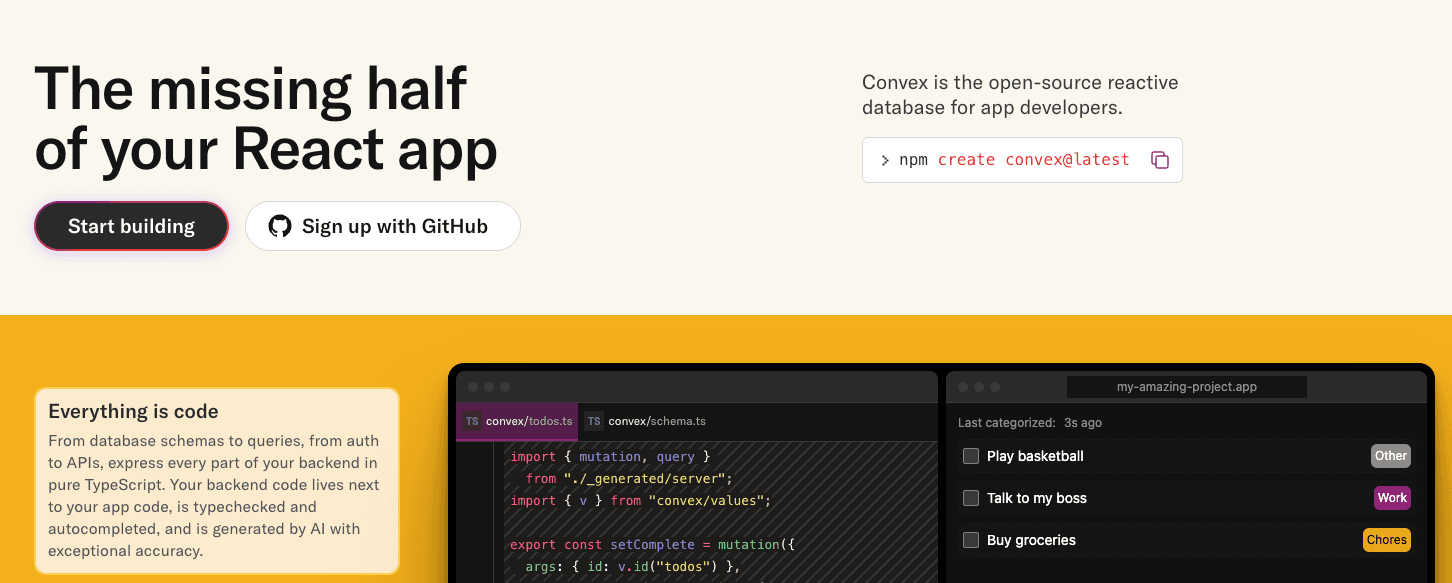Click the copy icon beside the npm command
1452x583 pixels.
(x=1160, y=160)
